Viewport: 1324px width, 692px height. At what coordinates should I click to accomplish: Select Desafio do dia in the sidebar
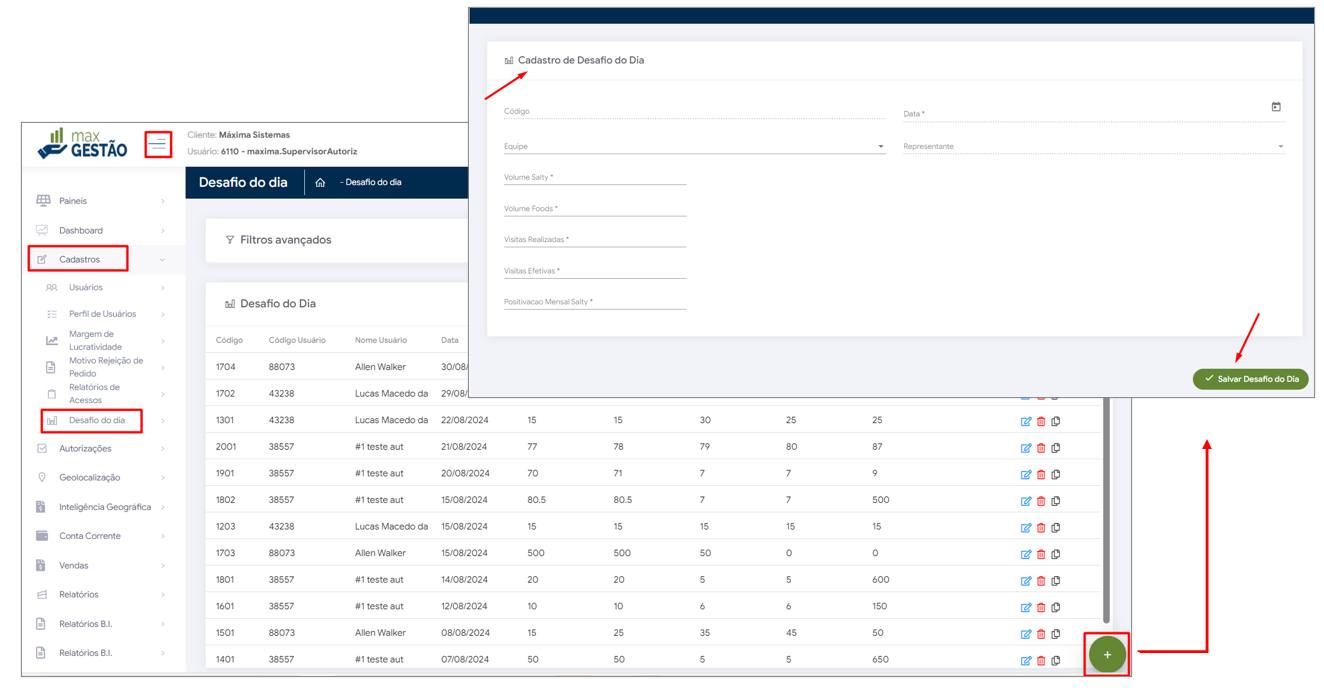click(96, 421)
